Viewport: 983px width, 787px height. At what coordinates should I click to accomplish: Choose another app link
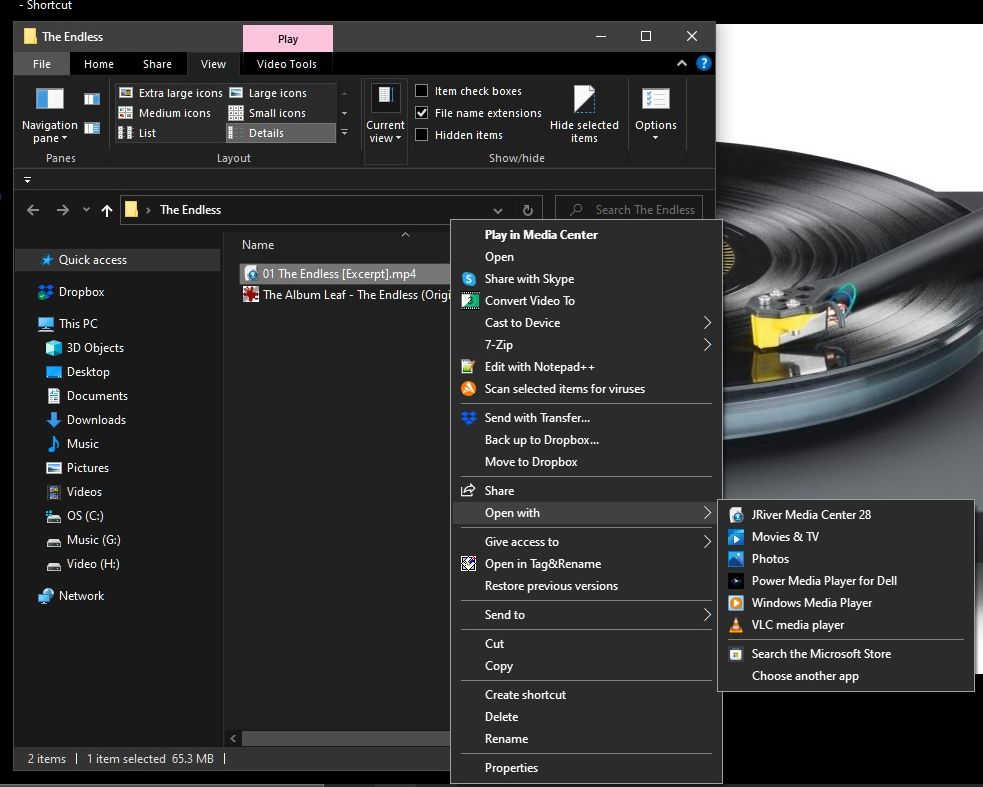(805, 676)
